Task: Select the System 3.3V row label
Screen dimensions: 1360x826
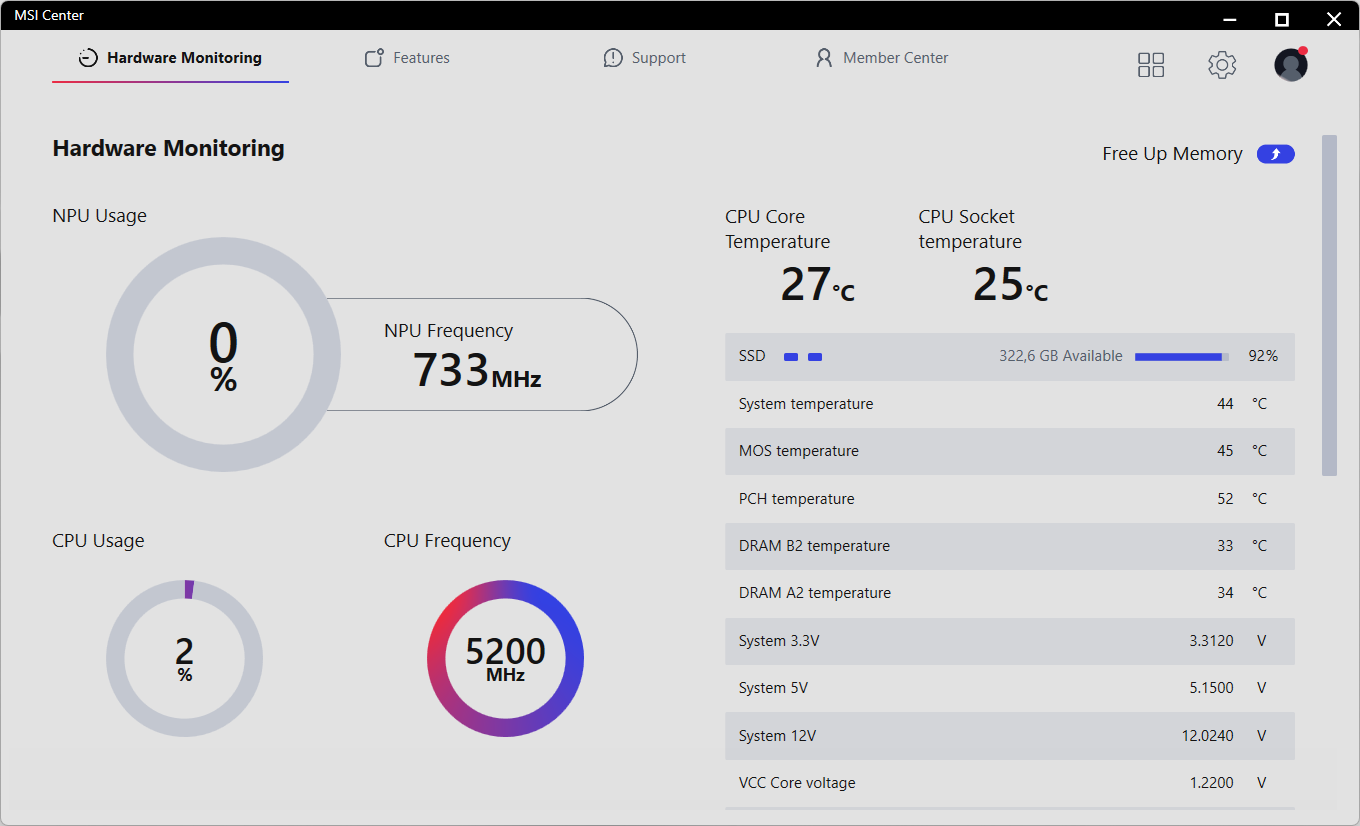Action: pos(779,641)
